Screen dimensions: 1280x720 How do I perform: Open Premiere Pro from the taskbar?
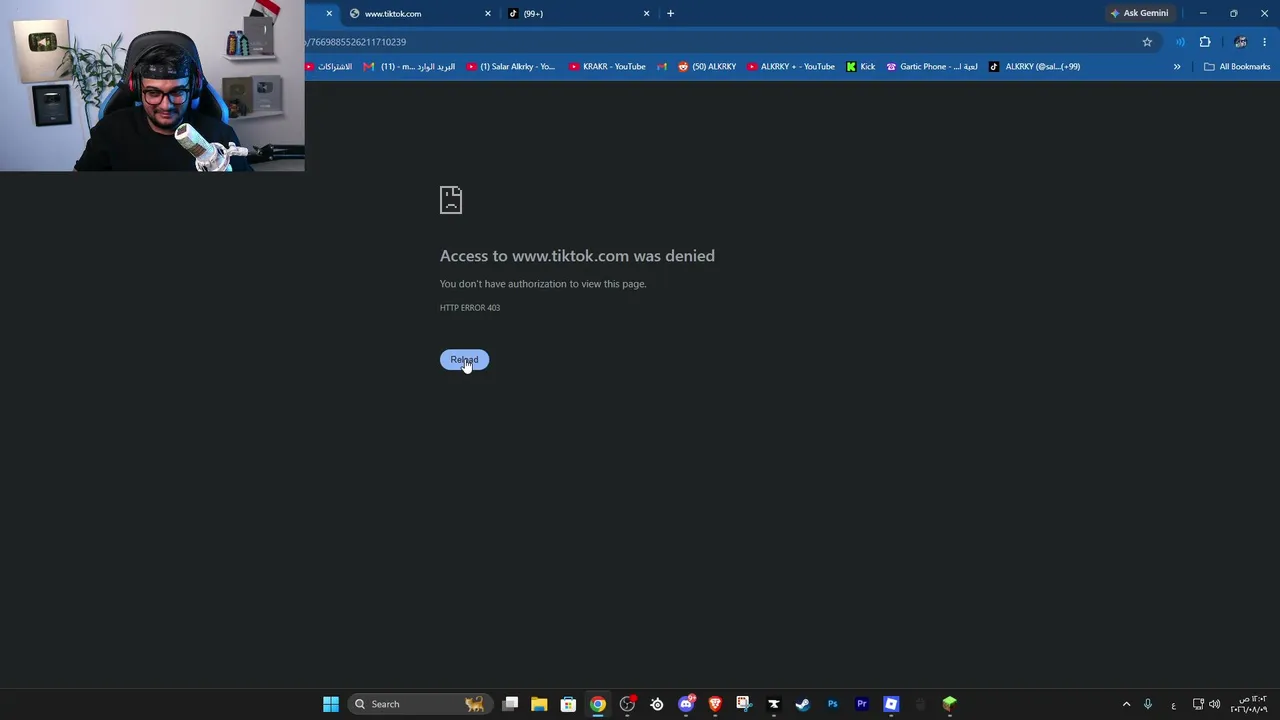(861, 704)
